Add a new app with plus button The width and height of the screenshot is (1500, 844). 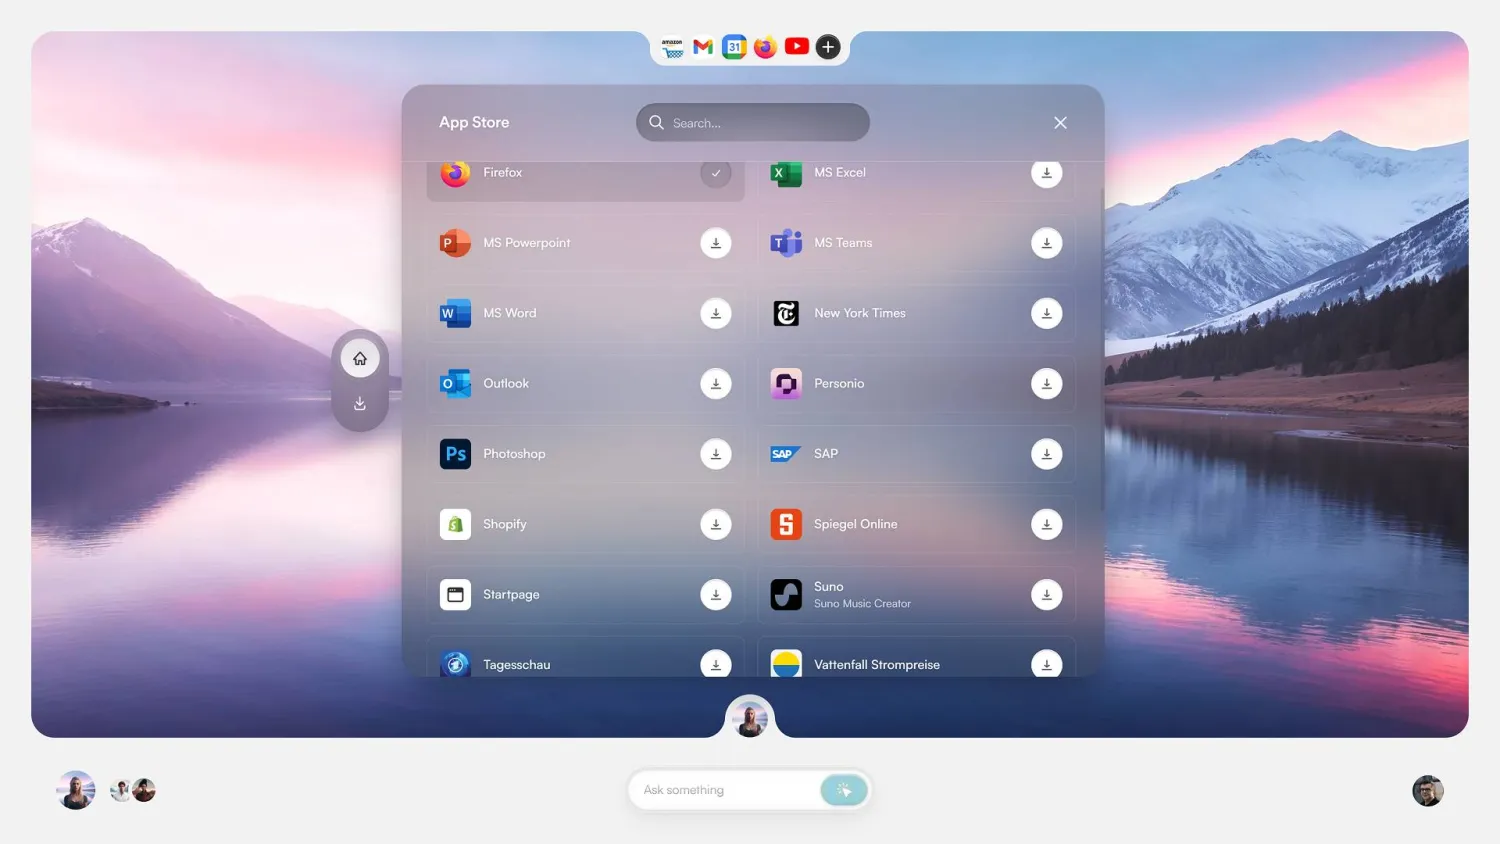coord(828,47)
